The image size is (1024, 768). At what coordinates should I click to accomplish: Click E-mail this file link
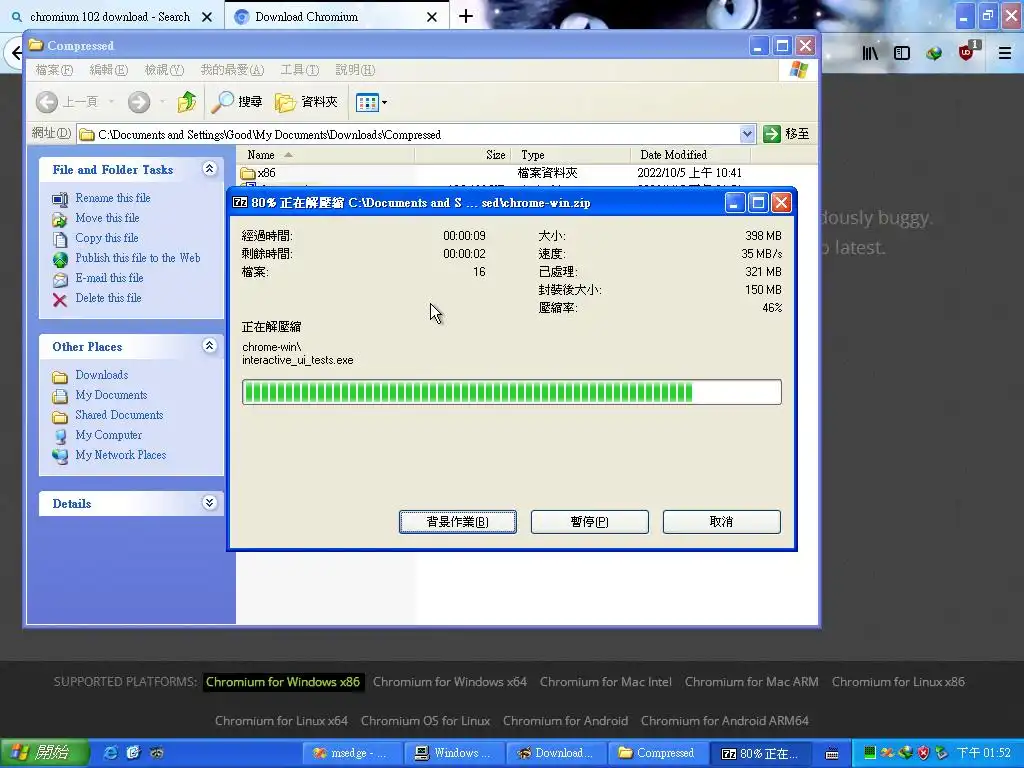point(109,278)
